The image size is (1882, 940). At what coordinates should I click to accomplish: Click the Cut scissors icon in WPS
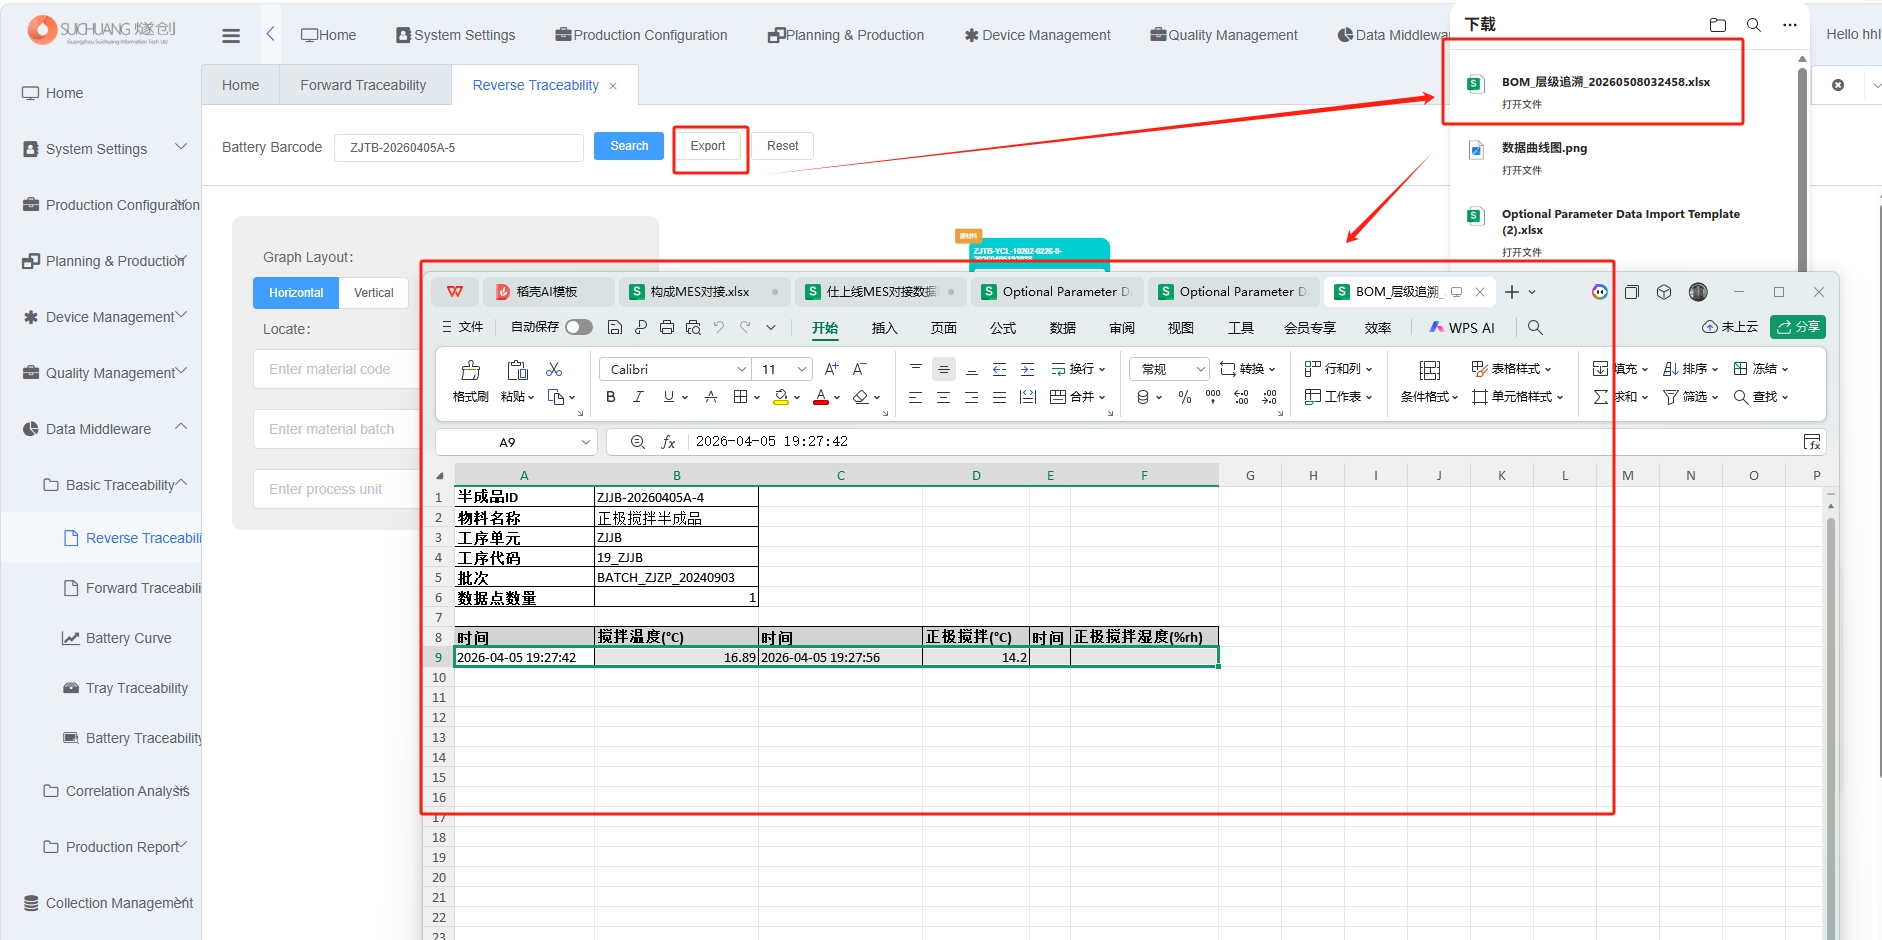[x=554, y=369]
